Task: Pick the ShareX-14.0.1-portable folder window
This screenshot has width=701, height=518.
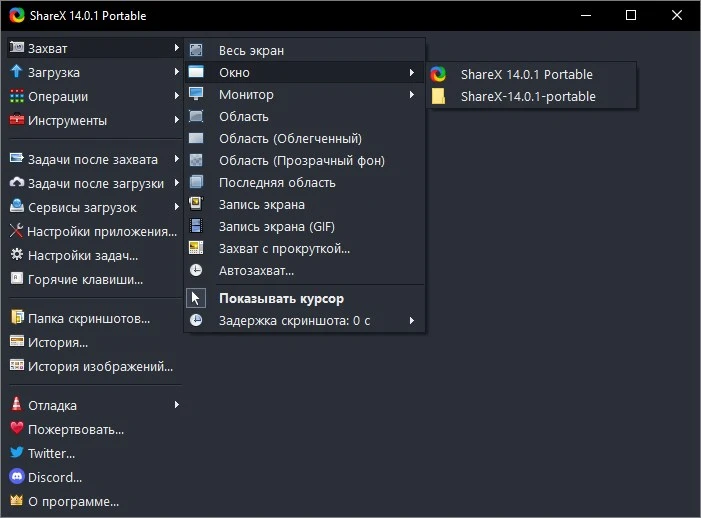Action: (527, 96)
